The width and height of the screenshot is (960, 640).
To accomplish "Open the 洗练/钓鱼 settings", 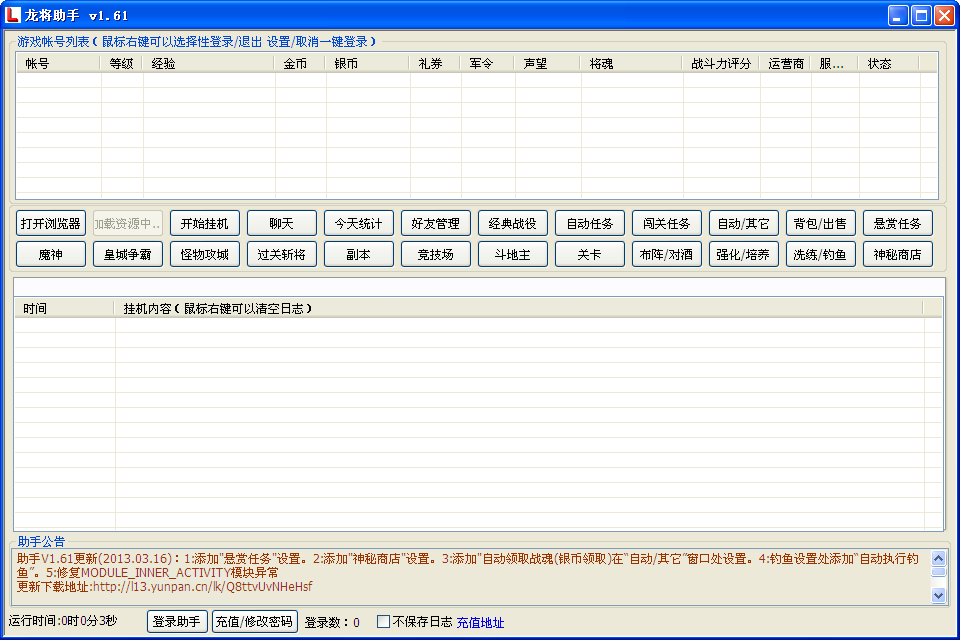I will [x=820, y=254].
